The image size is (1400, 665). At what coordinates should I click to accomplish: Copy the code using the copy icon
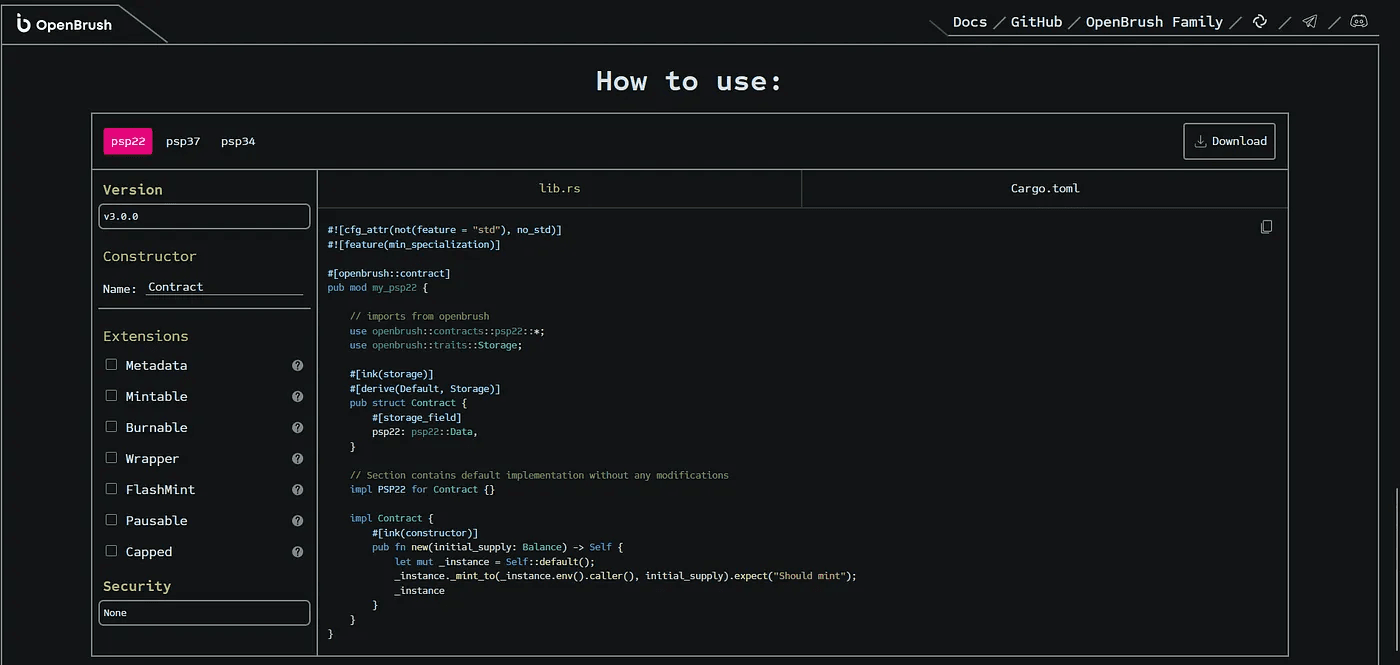1266,227
